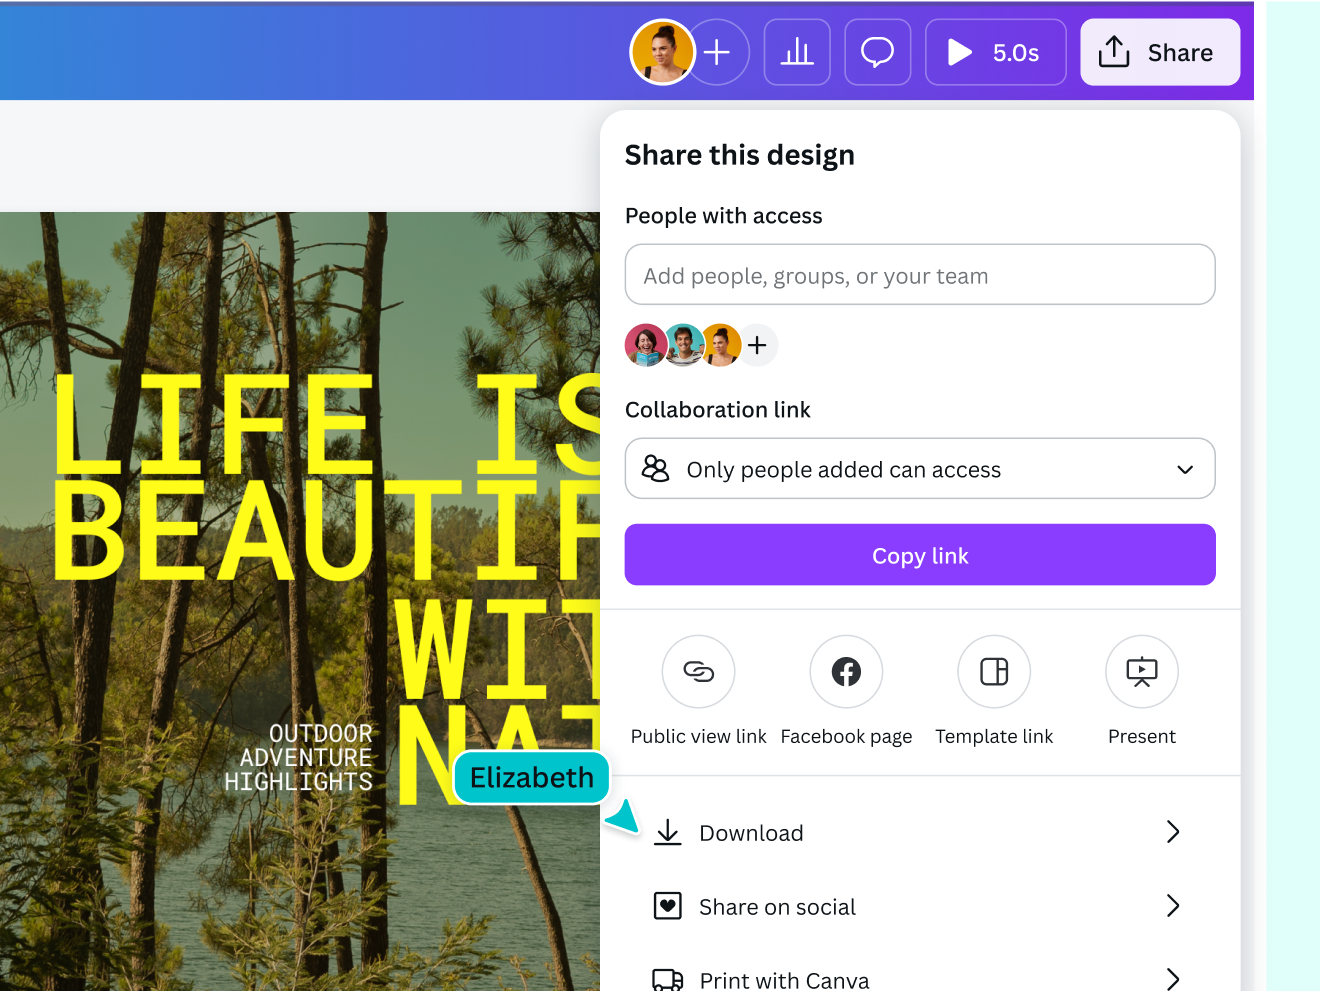Expand the Share on social chevron
Viewport: 1320px width, 991px height.
tap(1173, 906)
